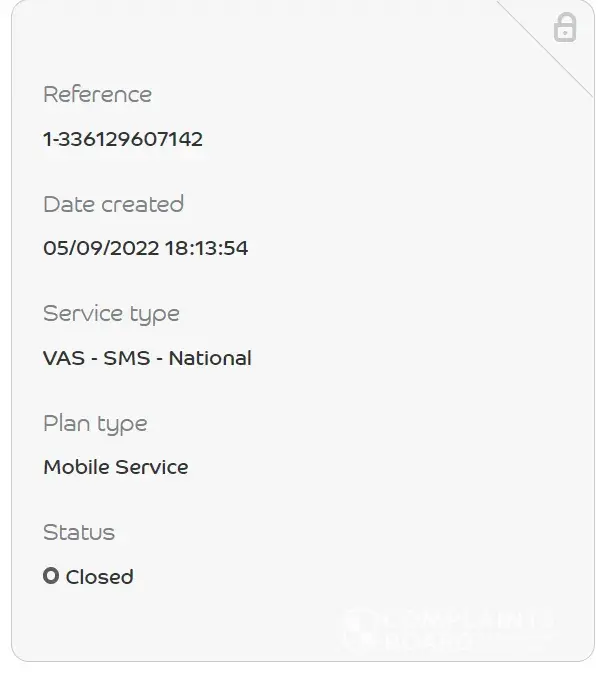
Task: Click the Closed status text
Action: (x=99, y=577)
